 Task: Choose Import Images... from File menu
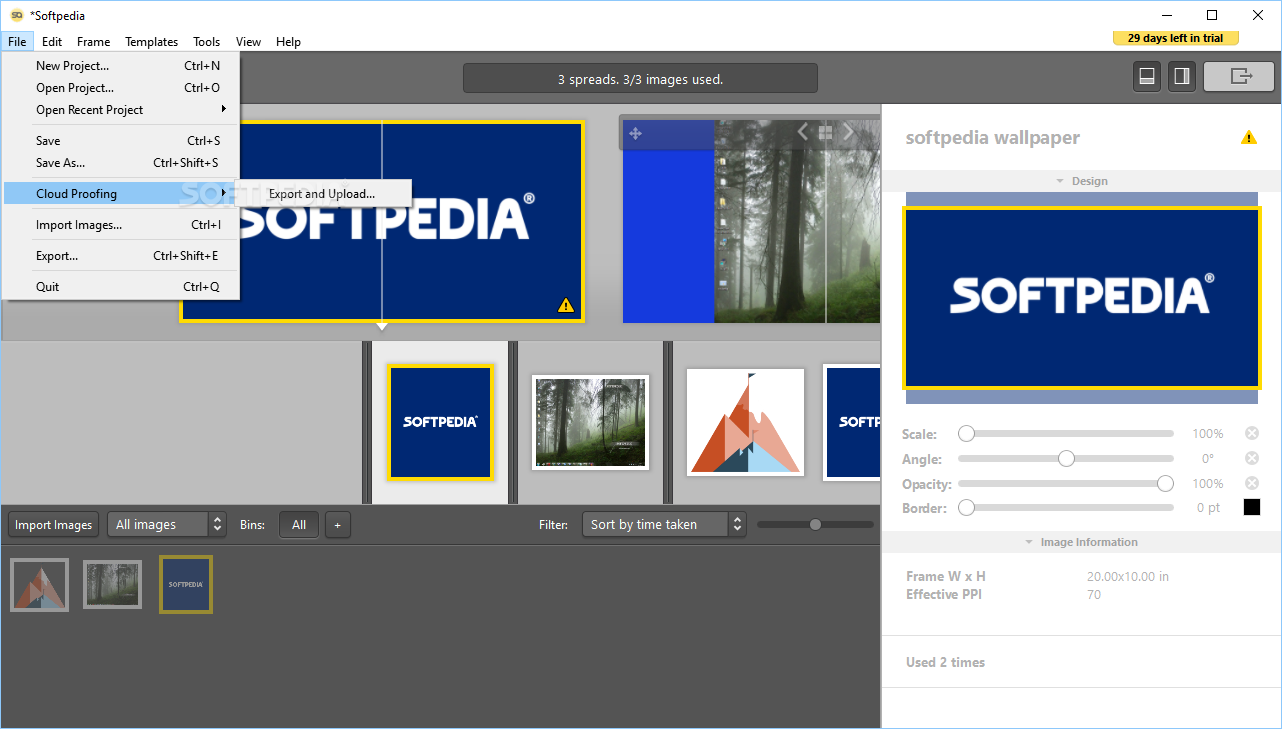click(x=121, y=225)
